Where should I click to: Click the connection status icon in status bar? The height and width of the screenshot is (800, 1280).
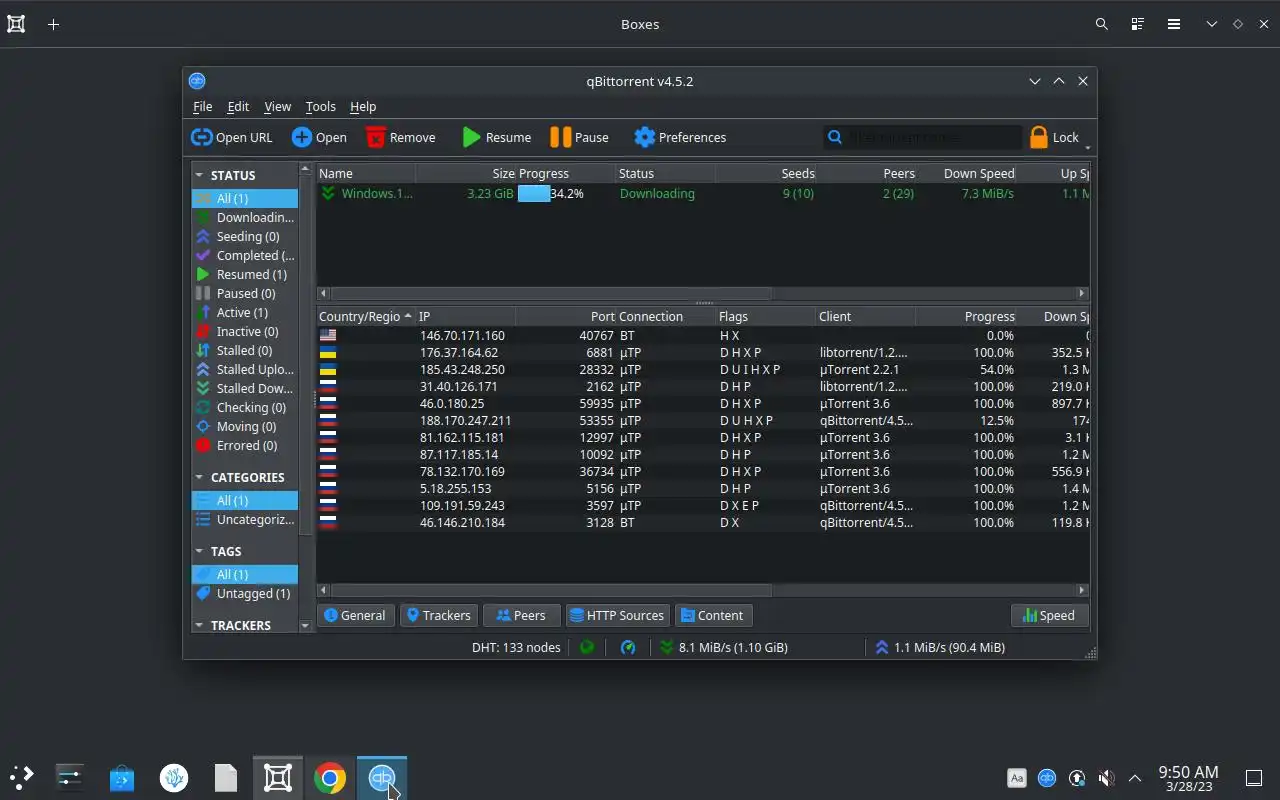(x=587, y=647)
